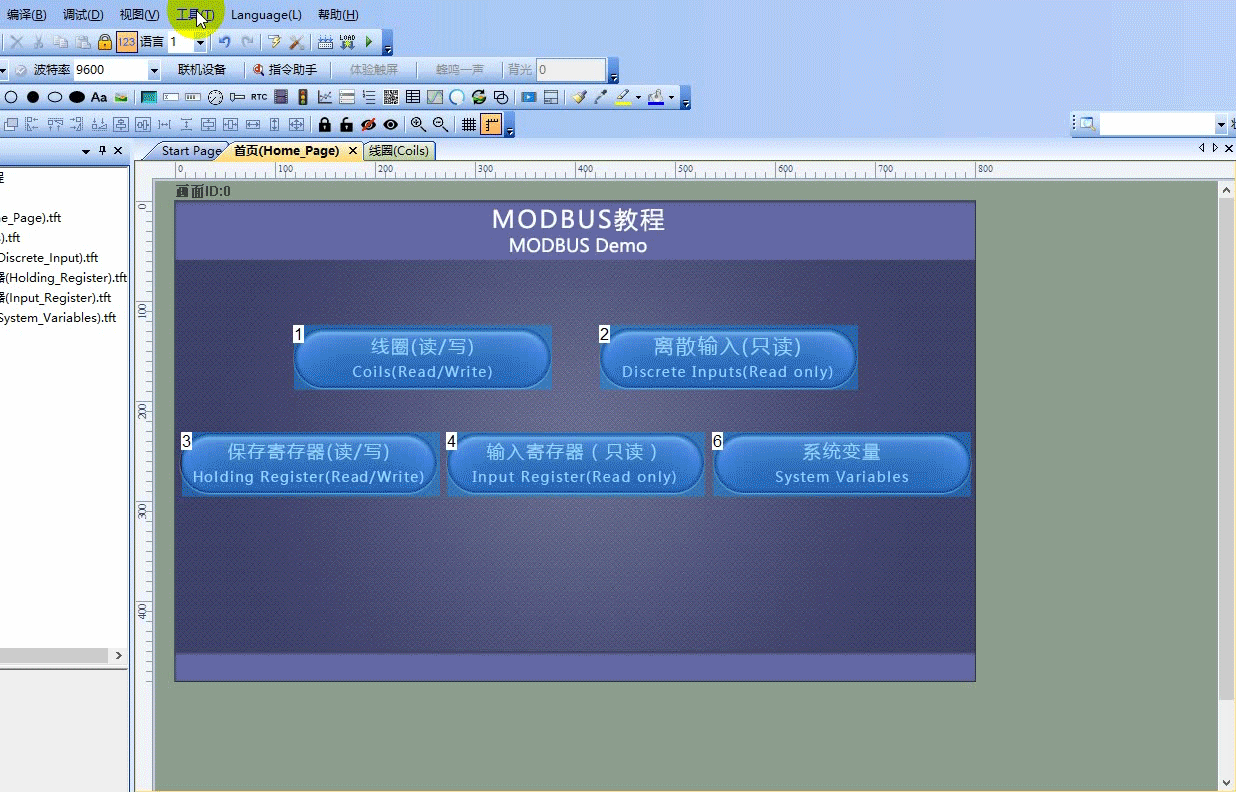Switch to the 线圈(Coils) tab

pyautogui.click(x=399, y=151)
